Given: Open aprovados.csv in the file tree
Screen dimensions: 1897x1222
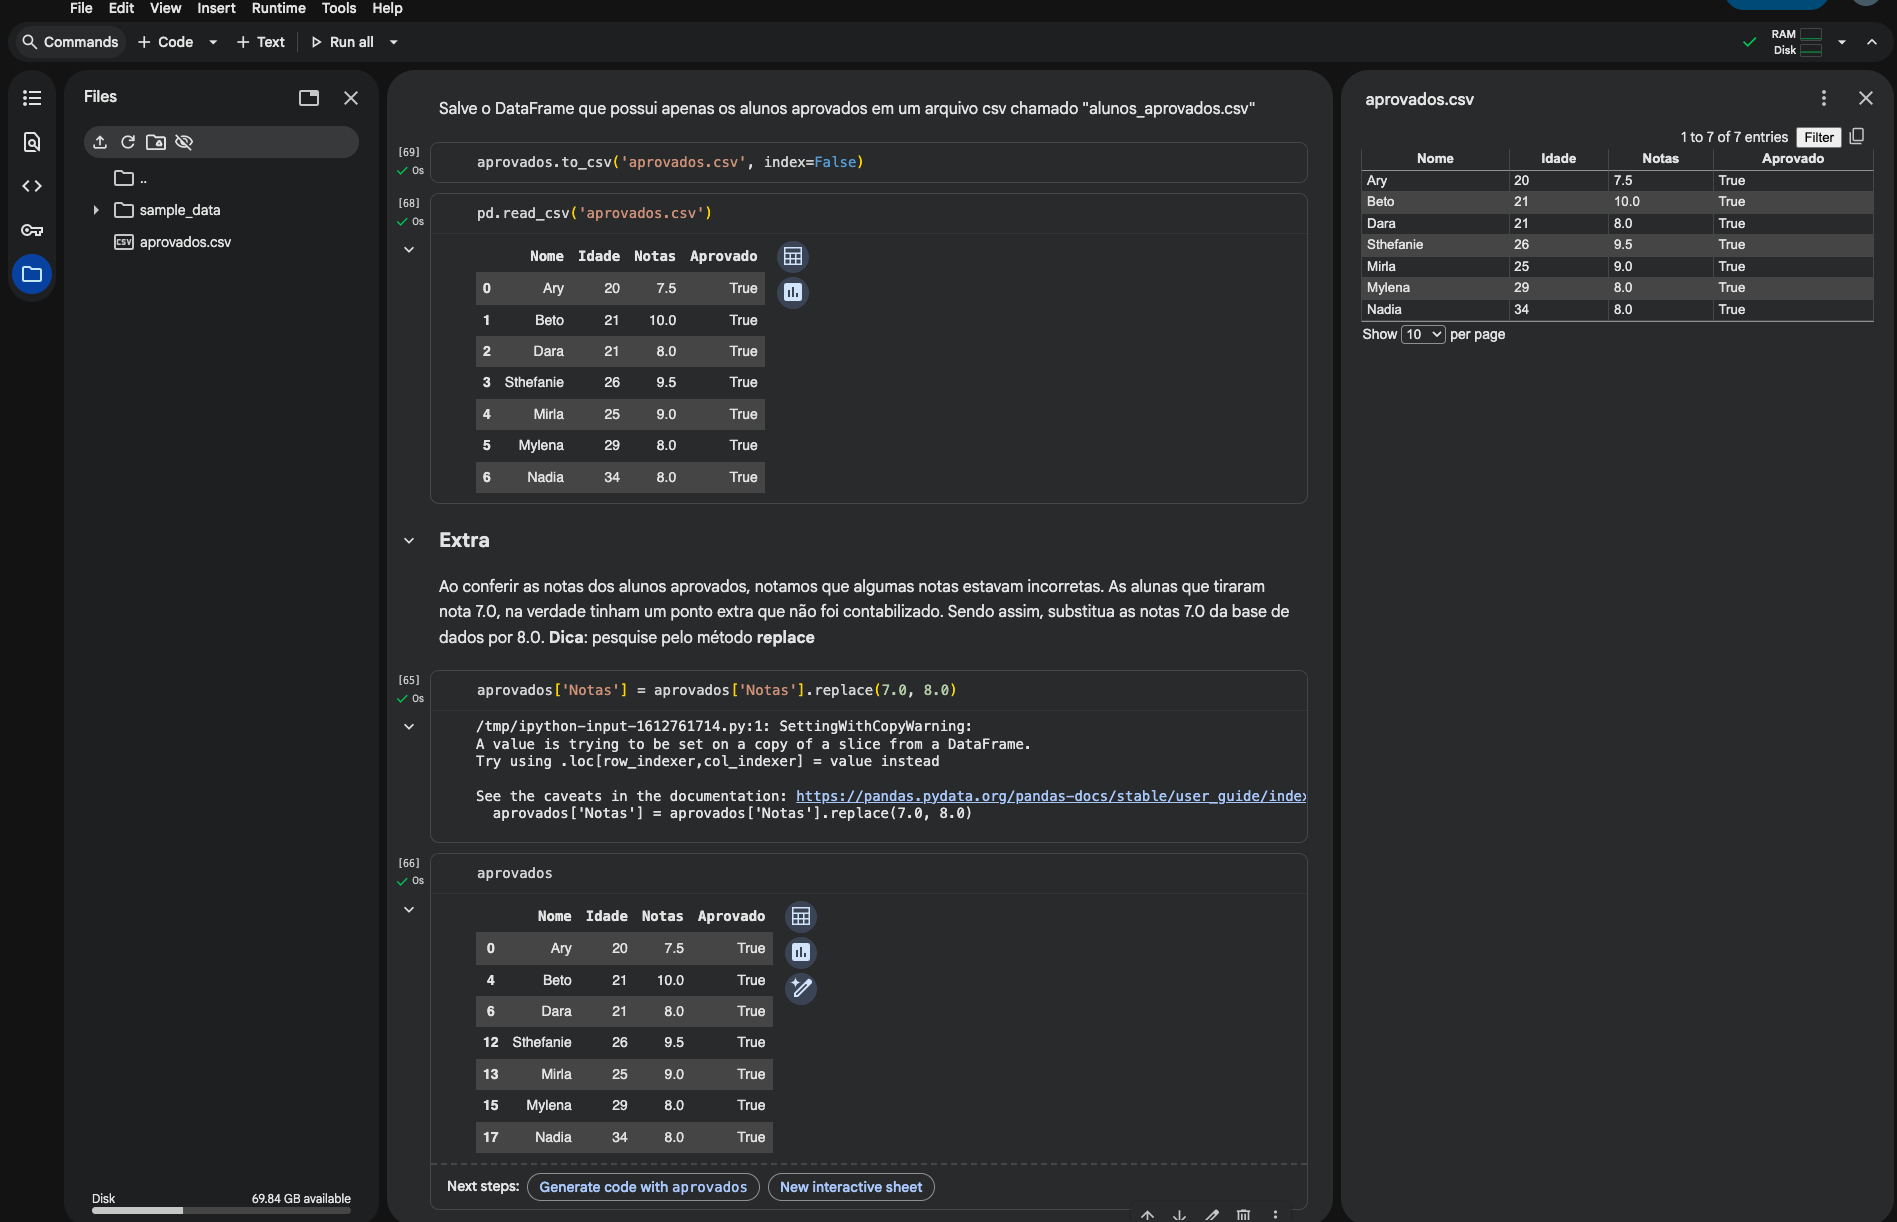Looking at the screenshot, I should click(185, 242).
